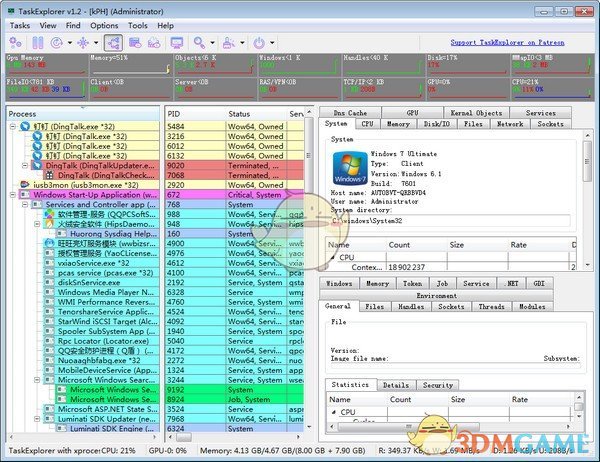The image size is (600, 462).
Task: Click the tree view toggle icon
Action: [x=111, y=43]
